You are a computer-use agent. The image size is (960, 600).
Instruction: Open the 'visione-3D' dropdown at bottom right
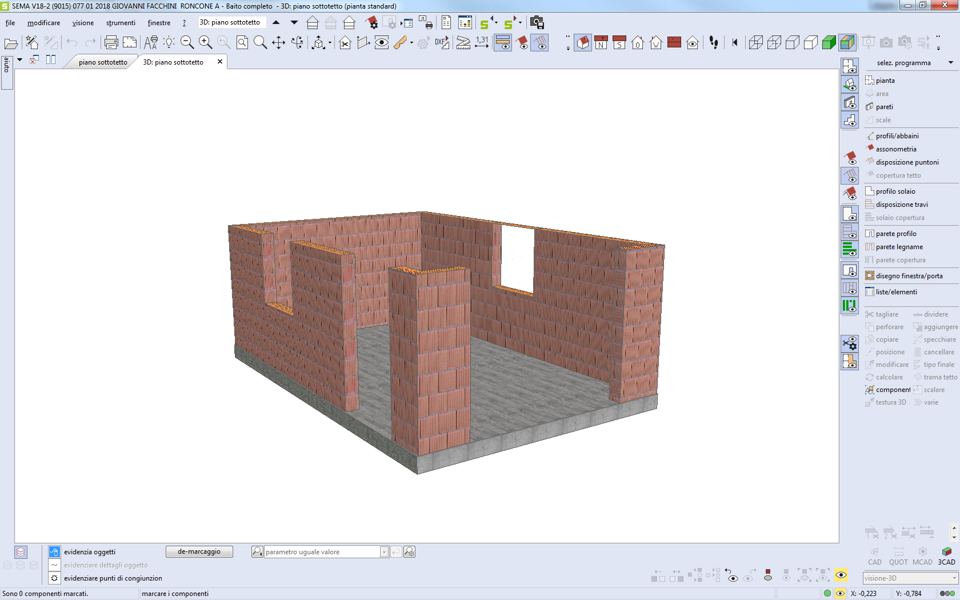pyautogui.click(x=953, y=578)
